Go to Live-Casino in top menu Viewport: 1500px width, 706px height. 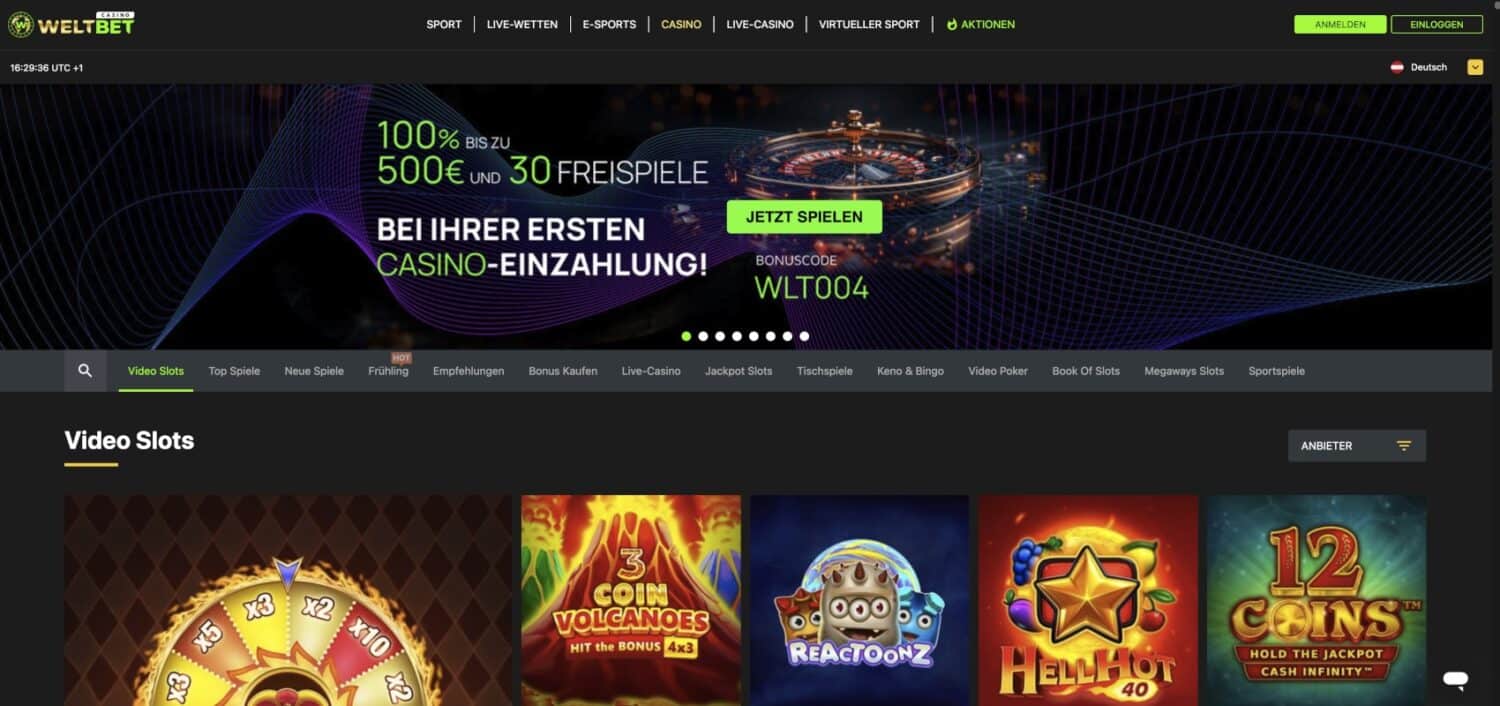click(760, 24)
